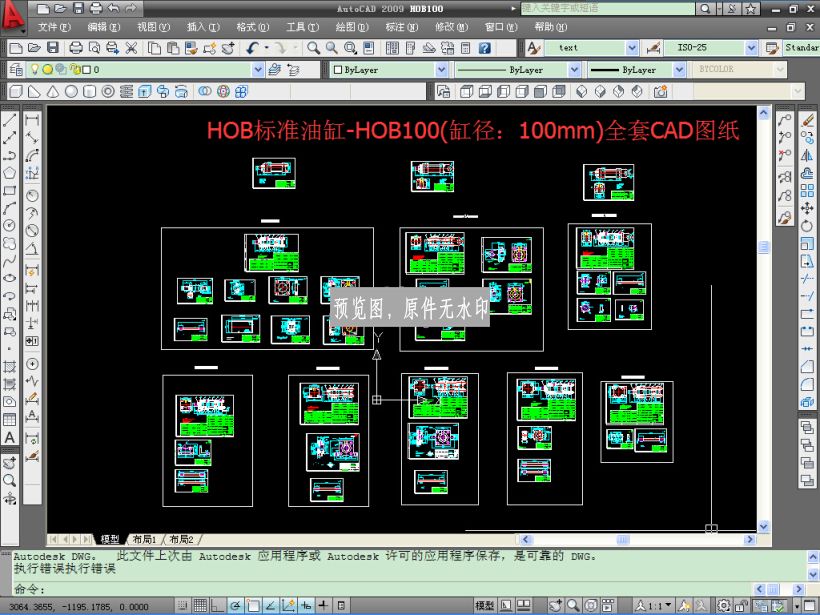Open the ByLayer color dropdown
The width and height of the screenshot is (820, 615).
point(441,70)
